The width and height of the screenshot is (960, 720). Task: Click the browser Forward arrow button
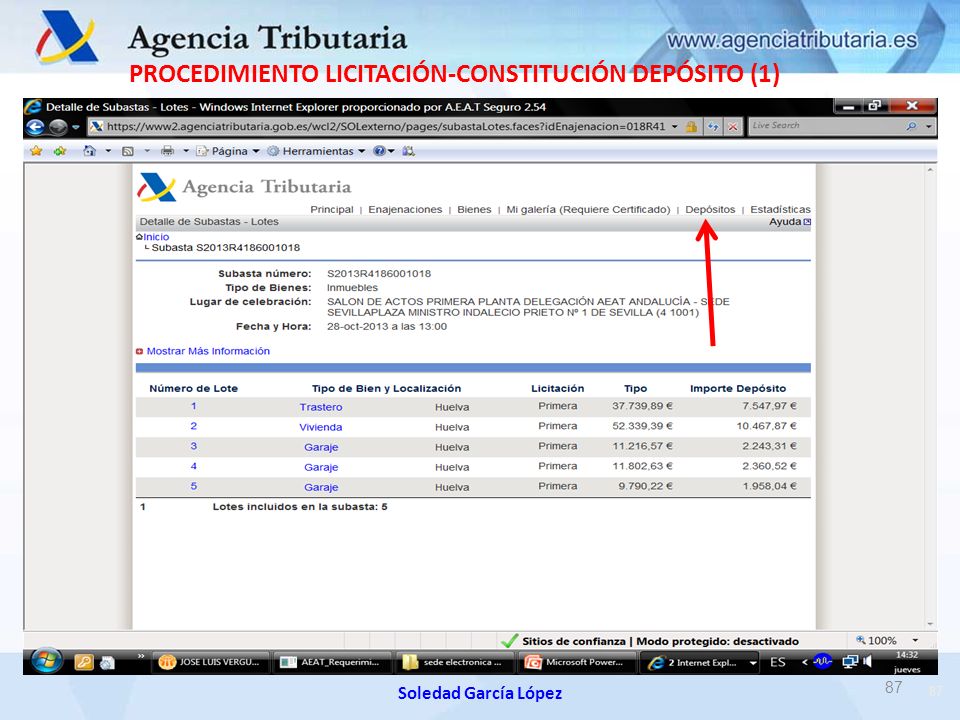(58, 127)
